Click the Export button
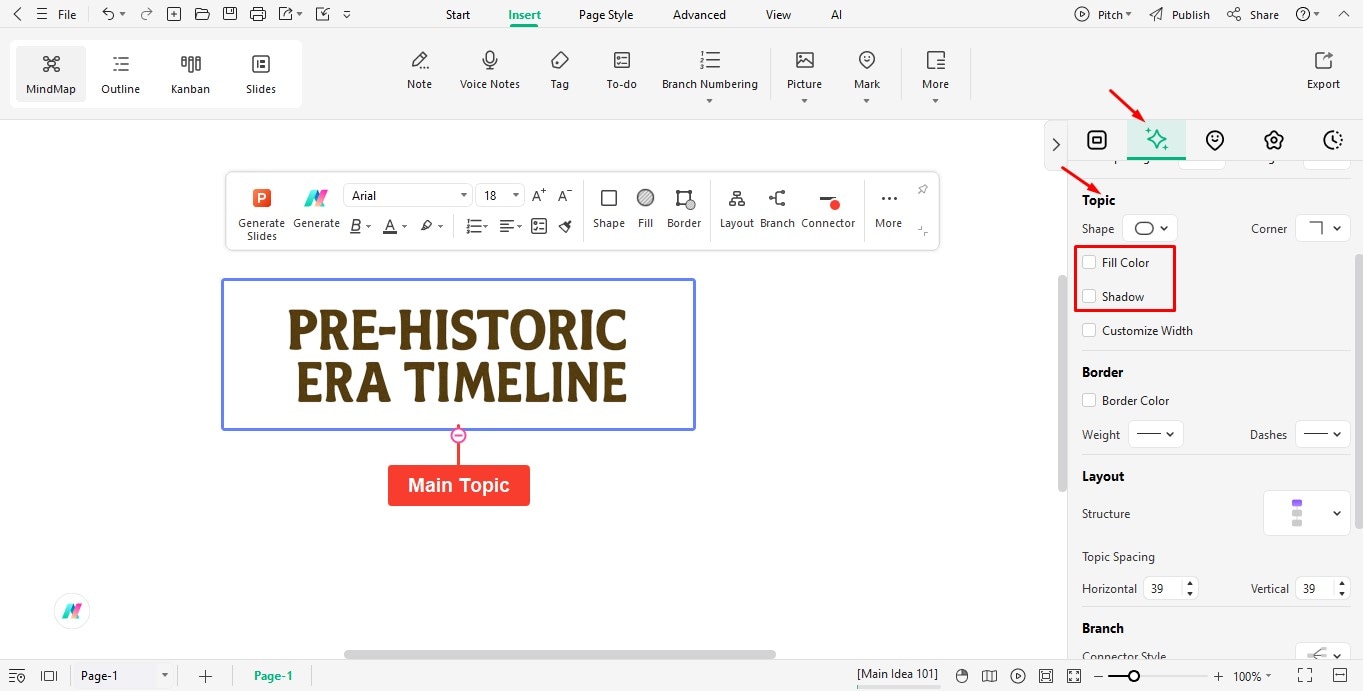Screen dimensions: 1363x691 point(1323,71)
